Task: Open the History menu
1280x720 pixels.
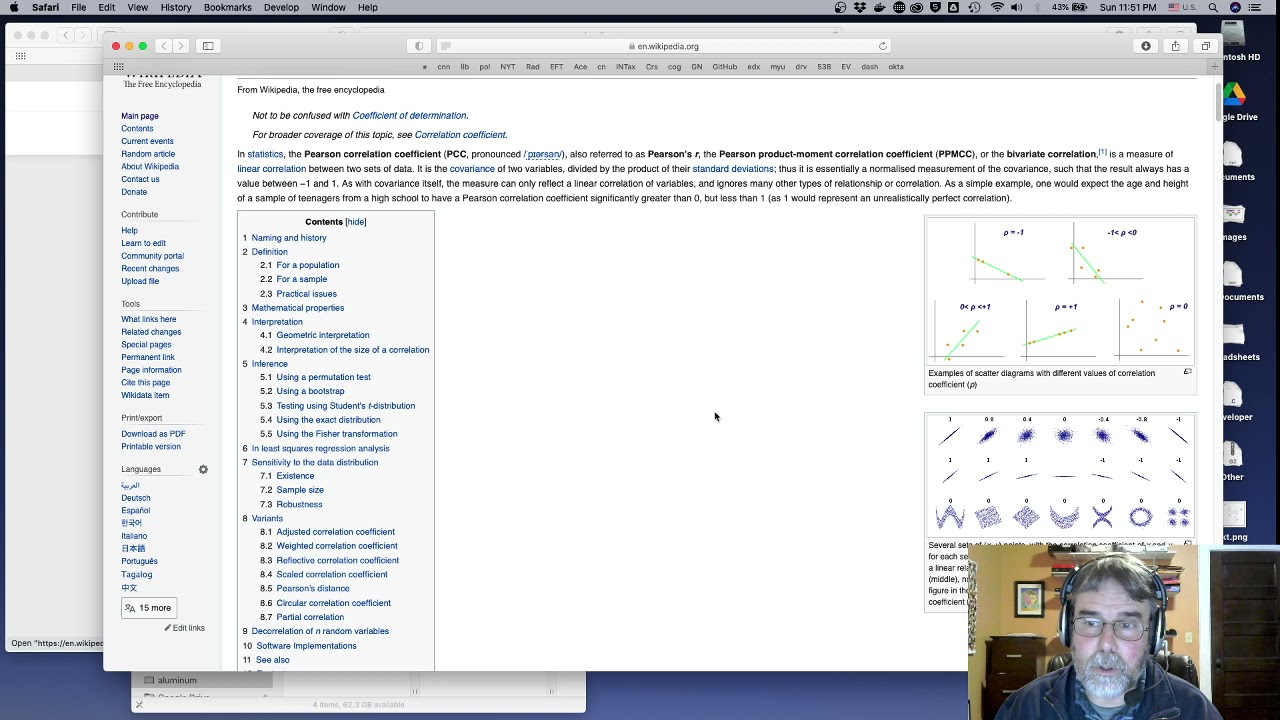Action: 176,8
